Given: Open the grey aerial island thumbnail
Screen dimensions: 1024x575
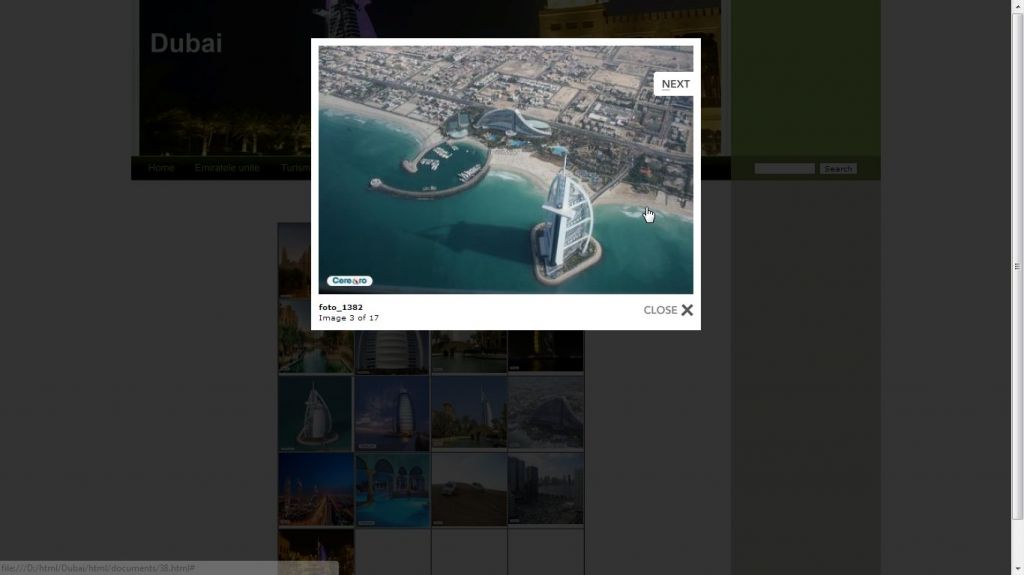Looking at the screenshot, I should (545, 413).
